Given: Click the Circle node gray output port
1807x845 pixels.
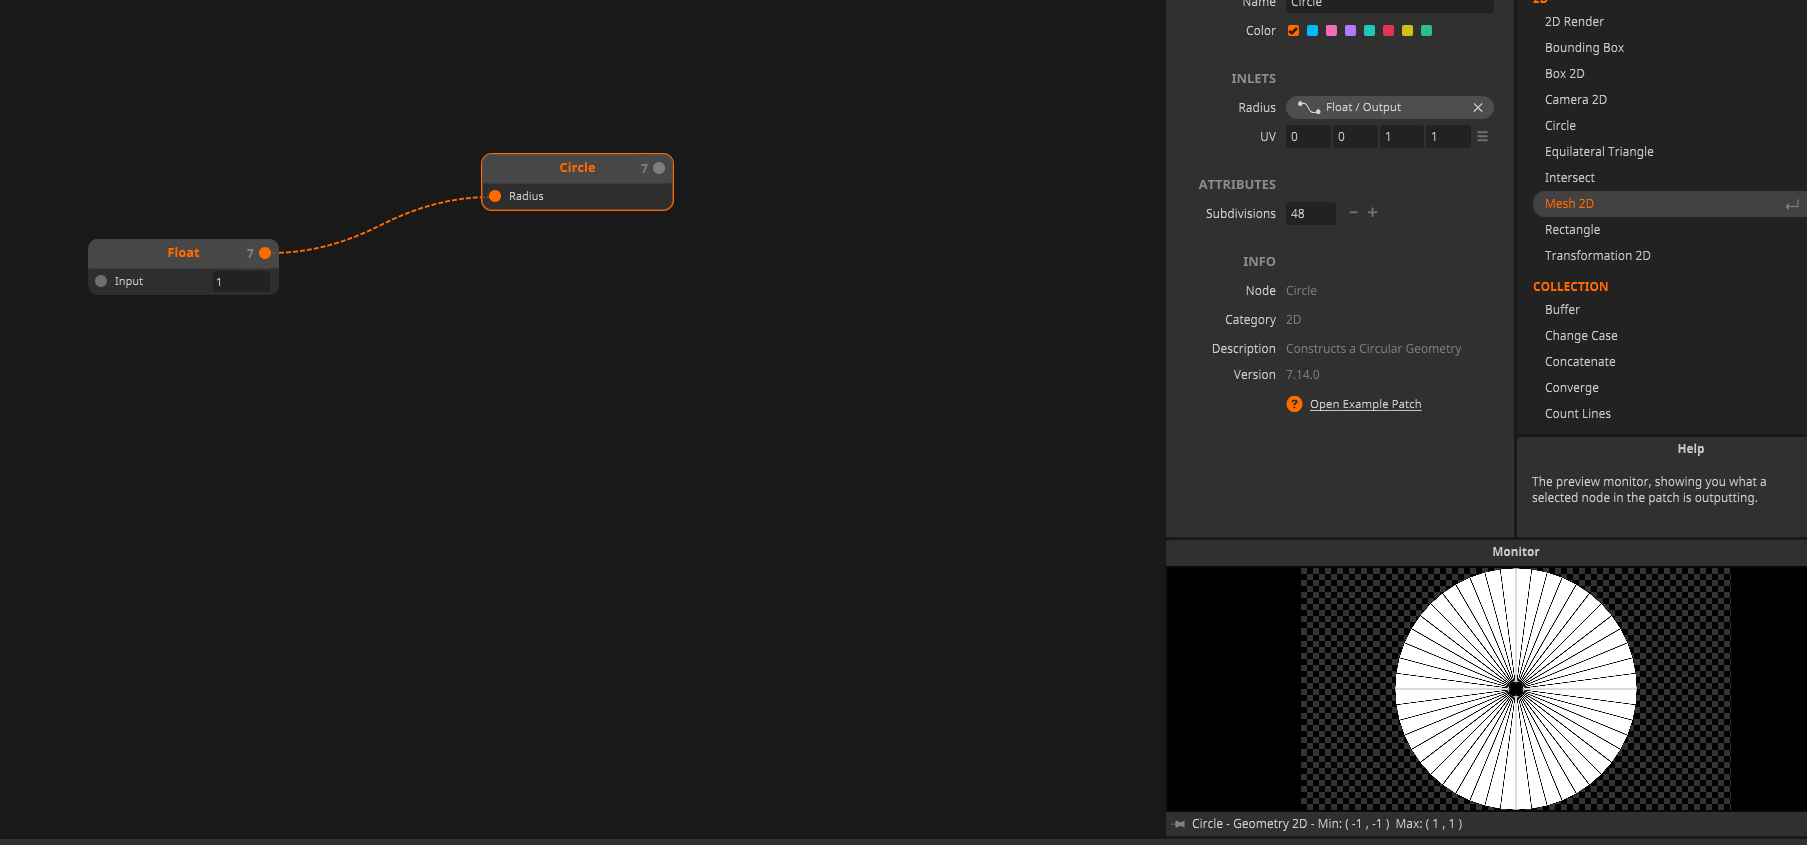Looking at the screenshot, I should tap(659, 168).
